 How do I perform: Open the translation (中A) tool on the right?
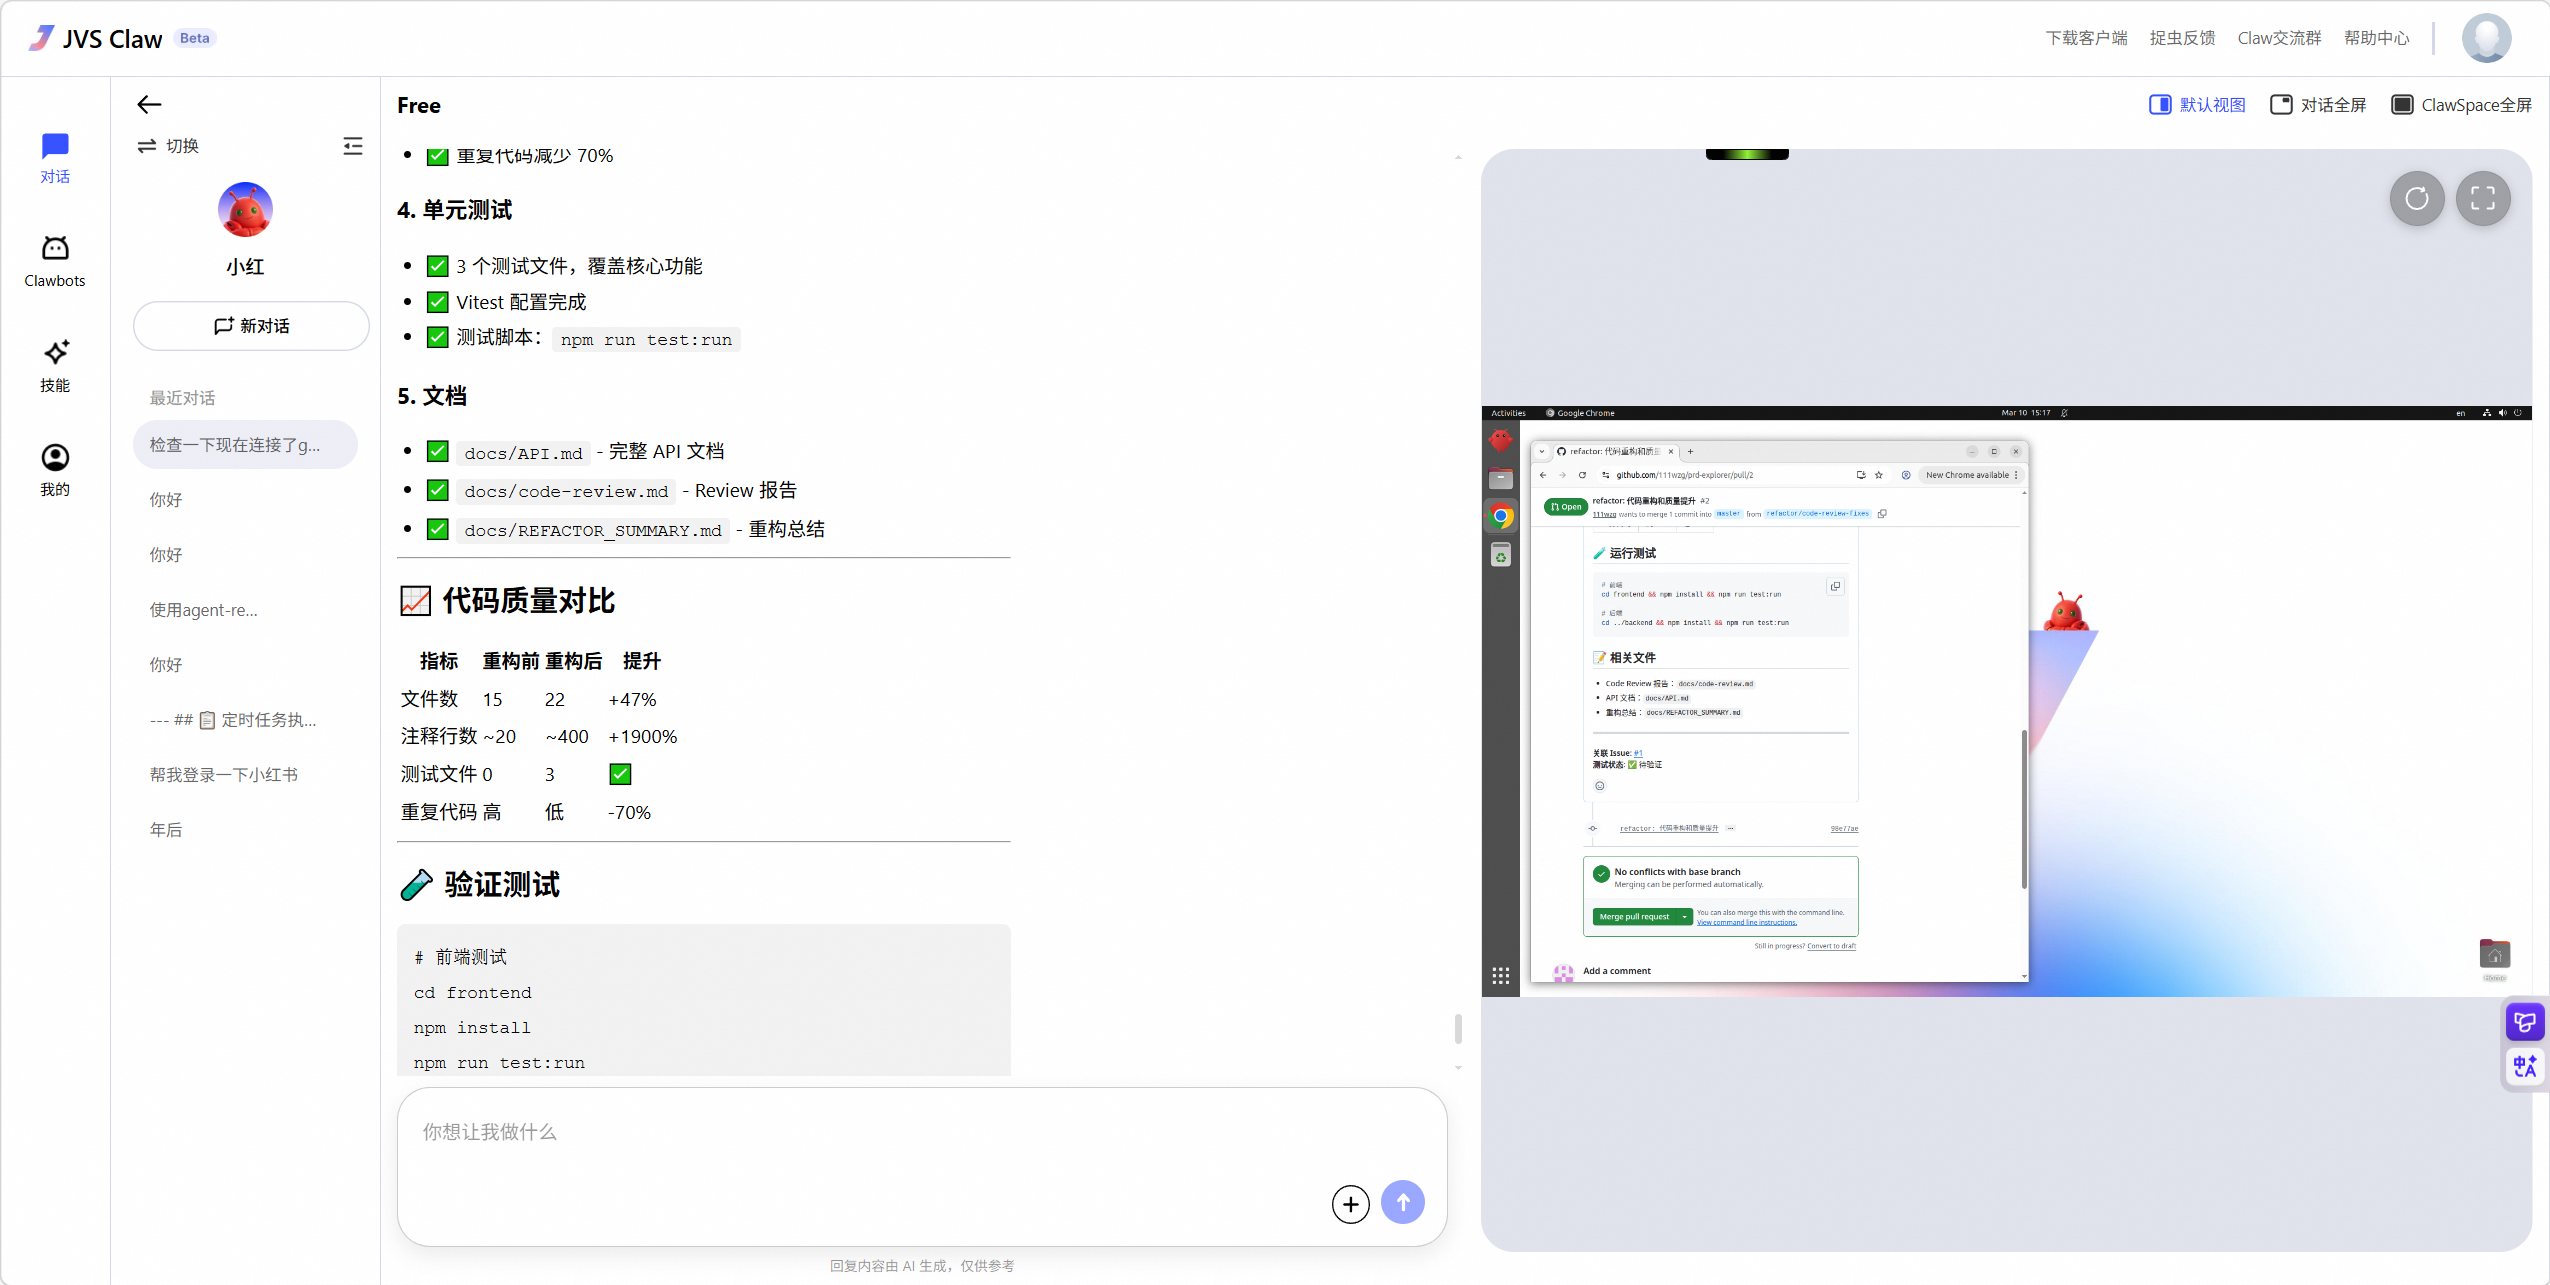click(x=2523, y=1064)
